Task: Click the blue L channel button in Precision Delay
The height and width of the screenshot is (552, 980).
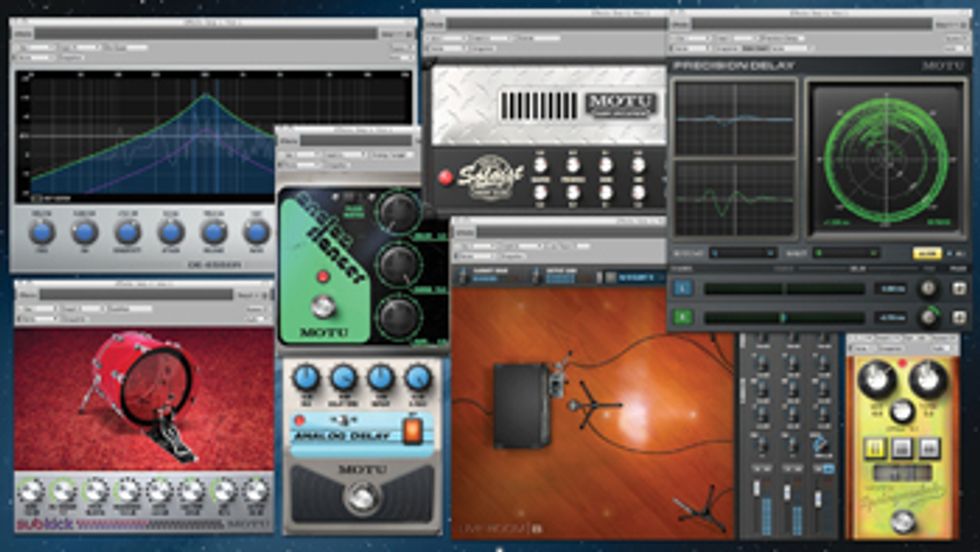Action: tap(682, 288)
